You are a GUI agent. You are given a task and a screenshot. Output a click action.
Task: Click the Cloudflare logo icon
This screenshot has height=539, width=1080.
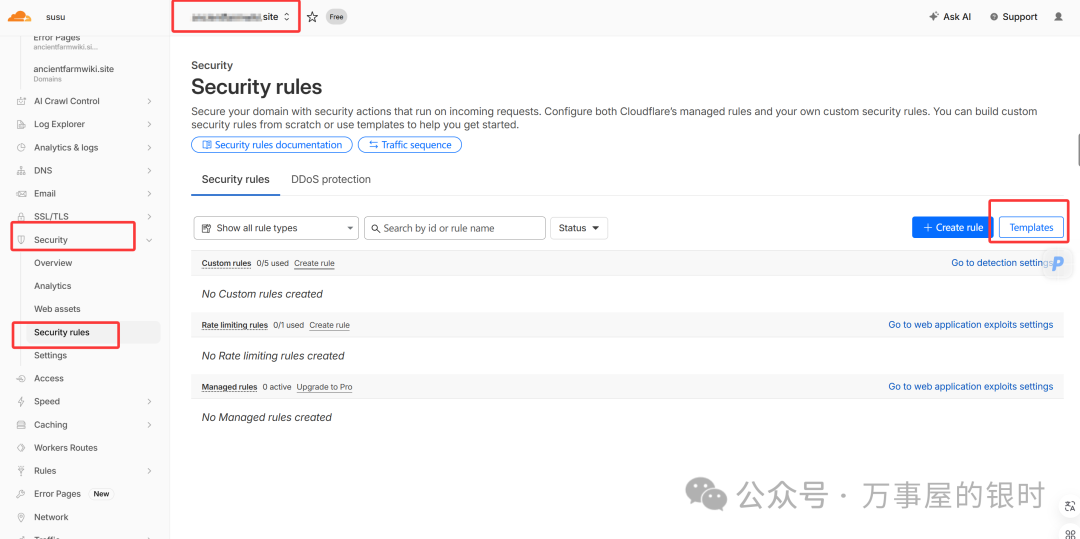pos(20,16)
